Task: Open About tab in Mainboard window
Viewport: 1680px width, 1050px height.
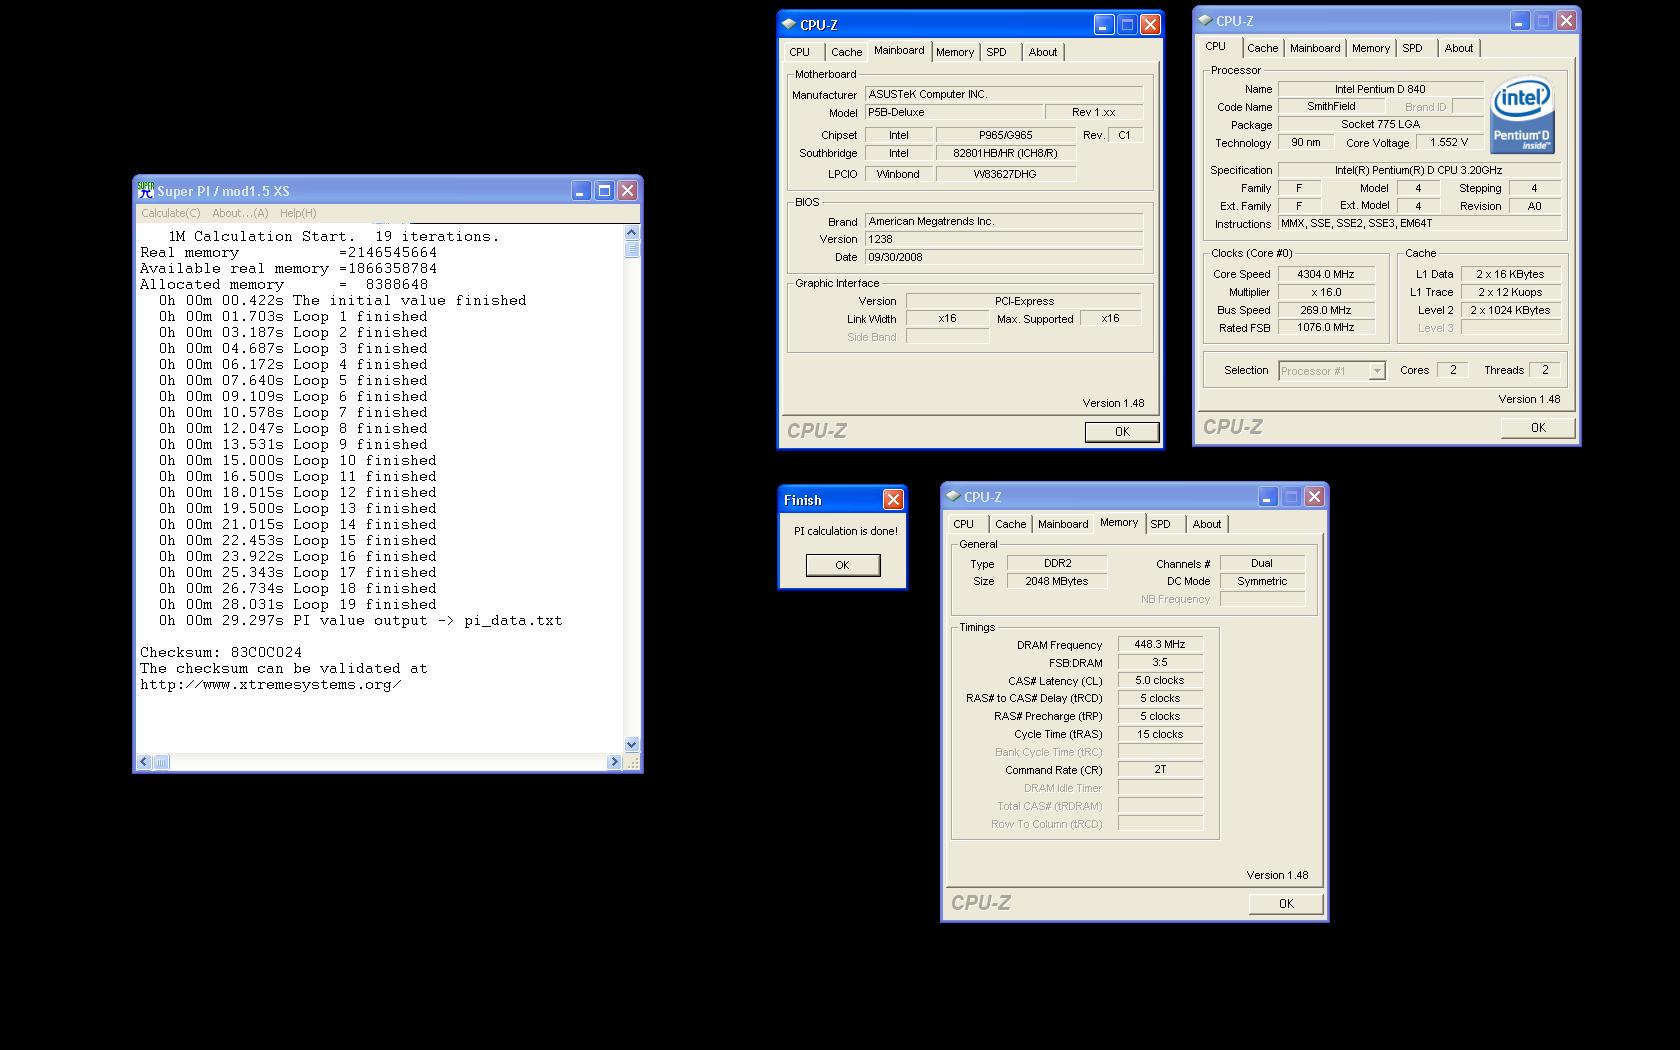Action: coord(1043,52)
